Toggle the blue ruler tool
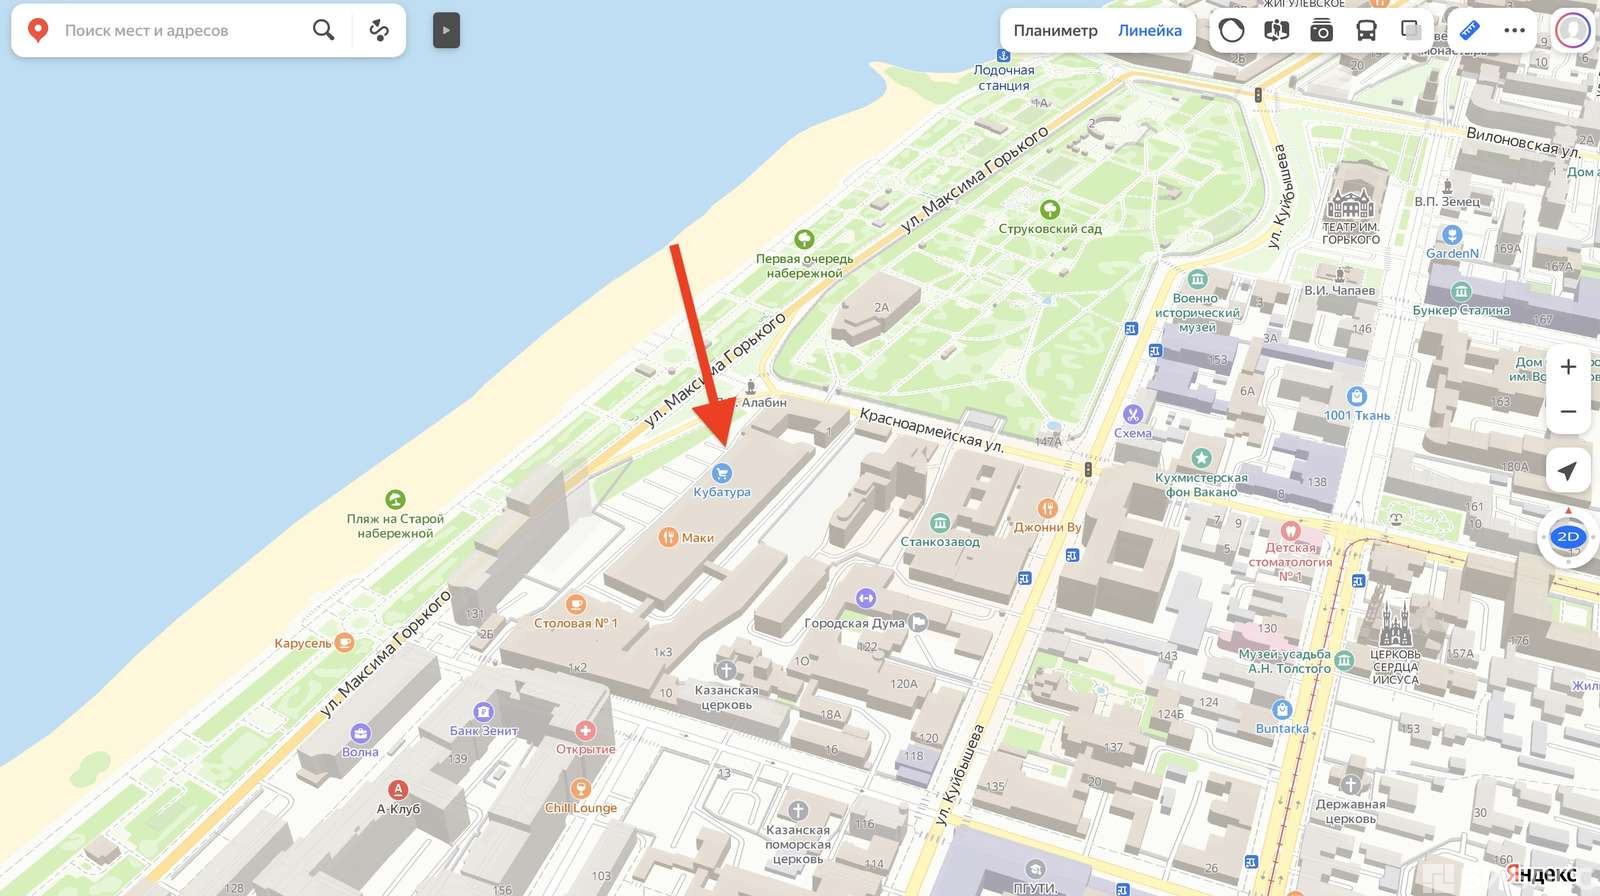The height and width of the screenshot is (896, 1600). (x=1469, y=30)
